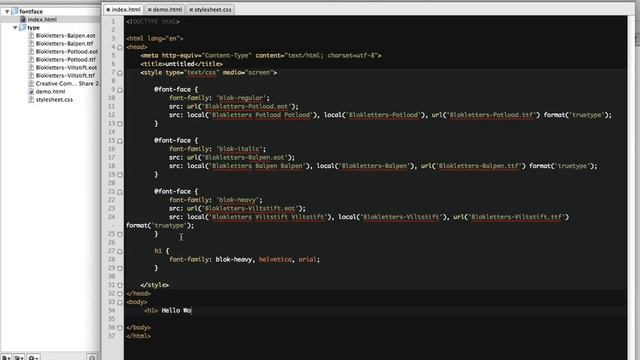This screenshot has width=640, height=360.
Task: Select Blokletters-Viltstift.eot file
Action: (x=66, y=67)
